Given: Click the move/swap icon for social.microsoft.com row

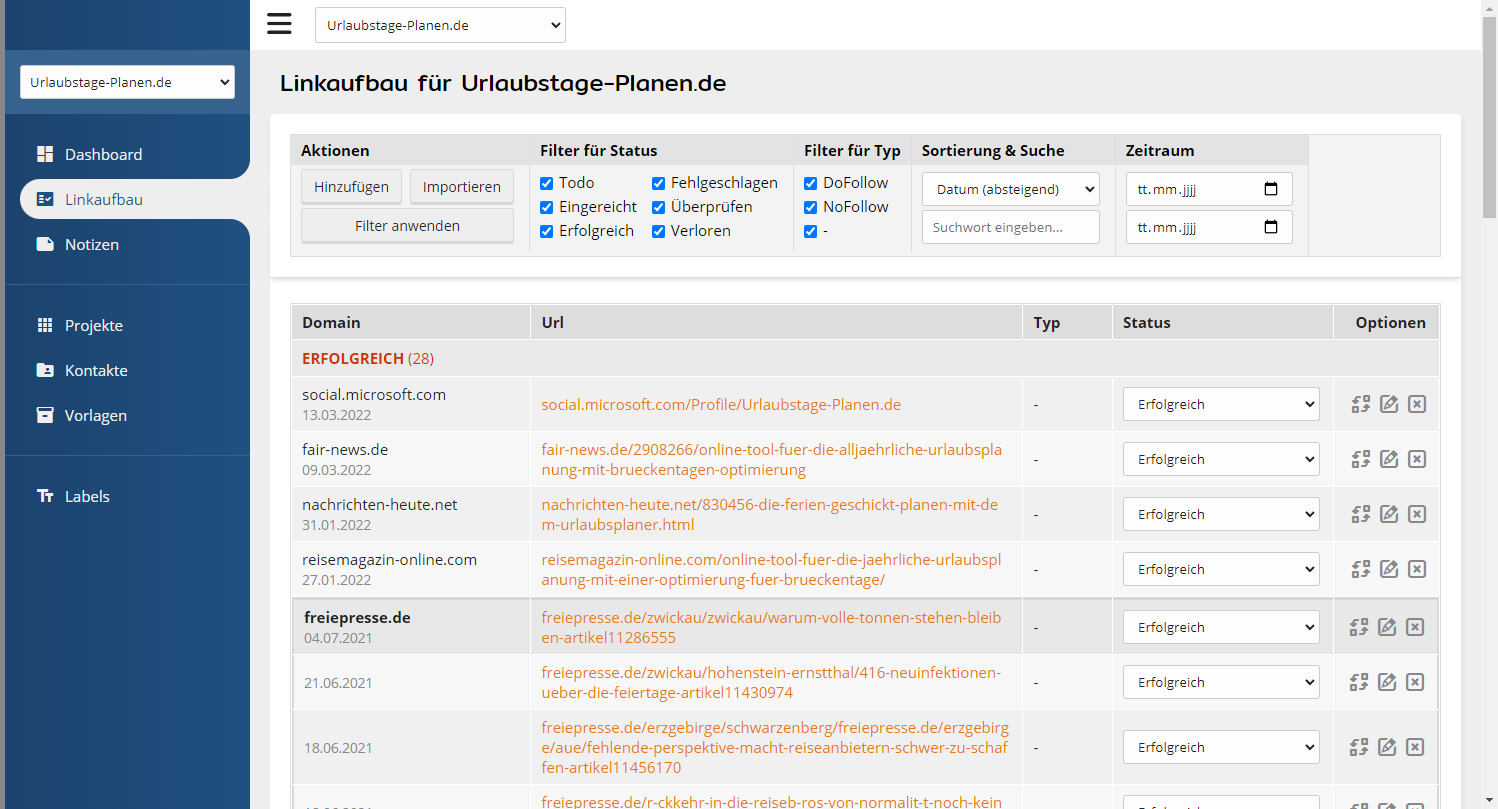Looking at the screenshot, I should pos(1360,404).
